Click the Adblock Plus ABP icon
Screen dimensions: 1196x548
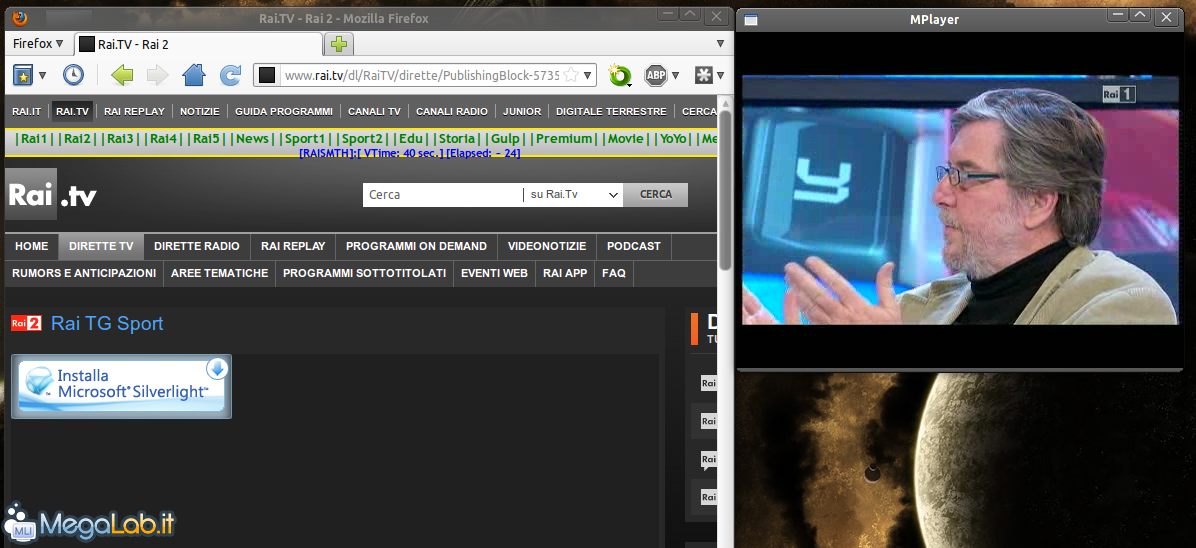[x=656, y=75]
